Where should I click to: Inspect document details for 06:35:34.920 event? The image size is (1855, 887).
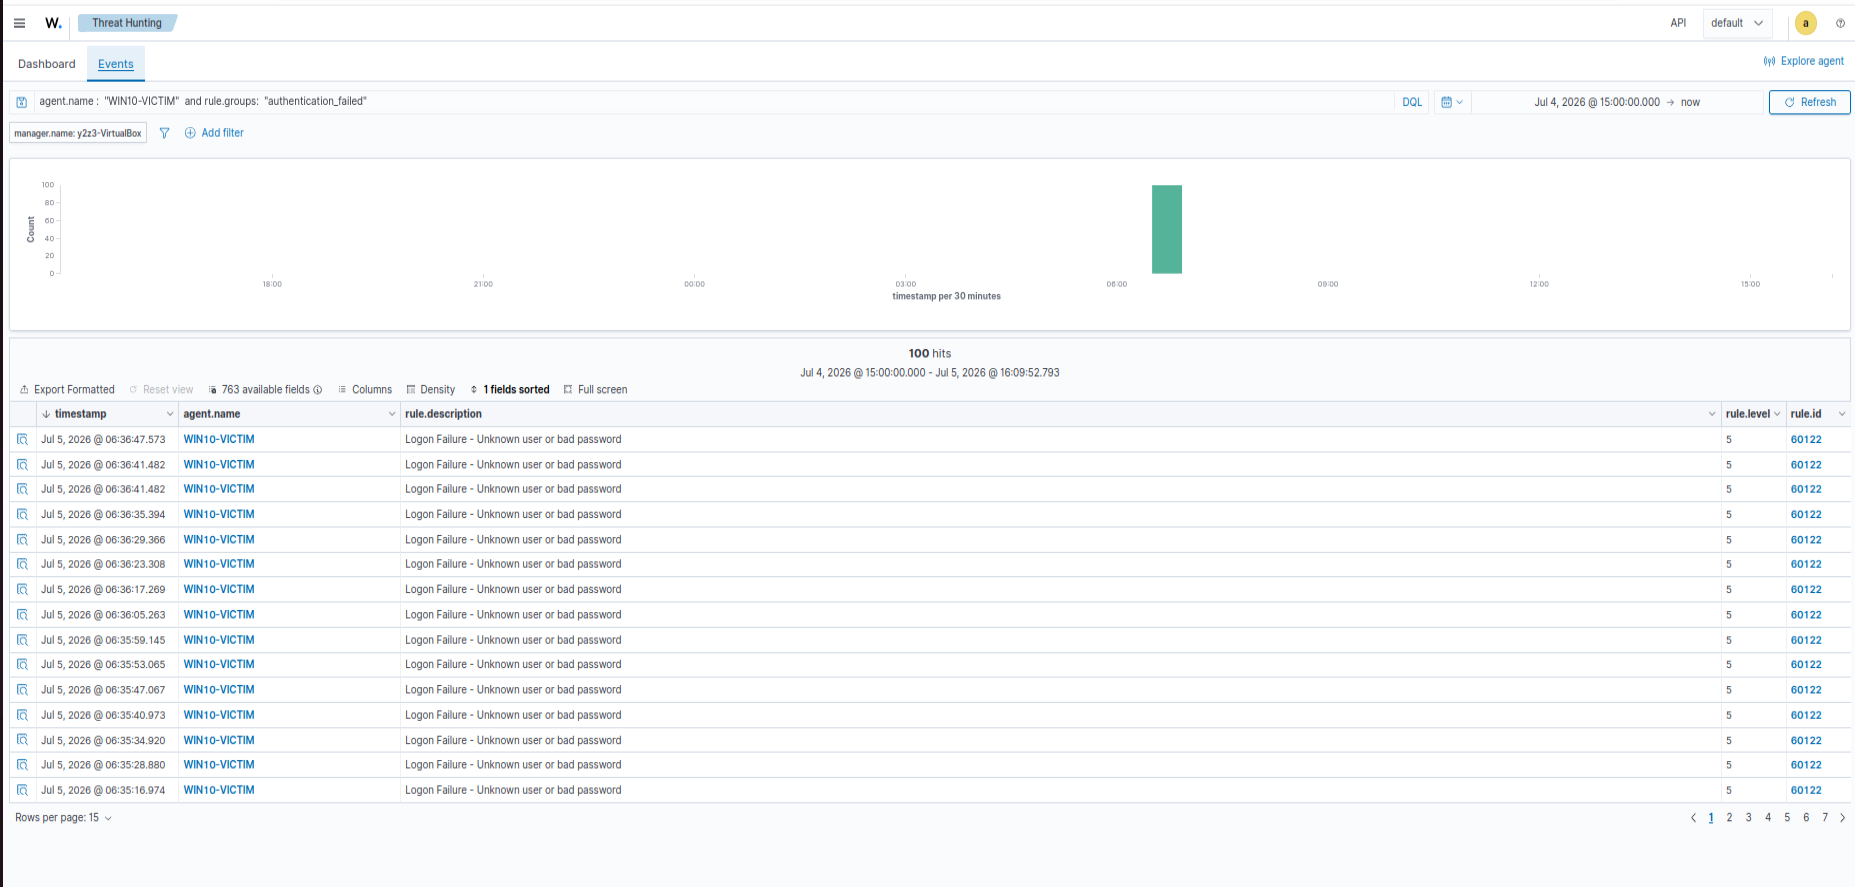22,740
